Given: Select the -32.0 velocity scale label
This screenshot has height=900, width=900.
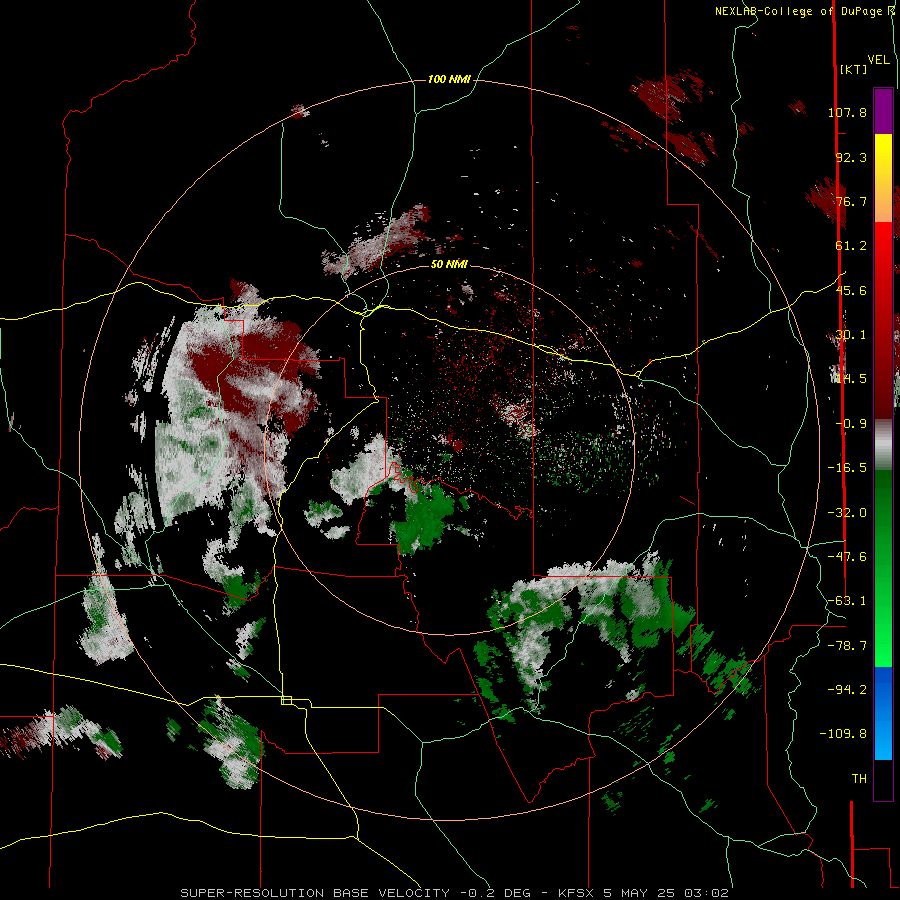Looking at the screenshot, I should click(x=847, y=513).
